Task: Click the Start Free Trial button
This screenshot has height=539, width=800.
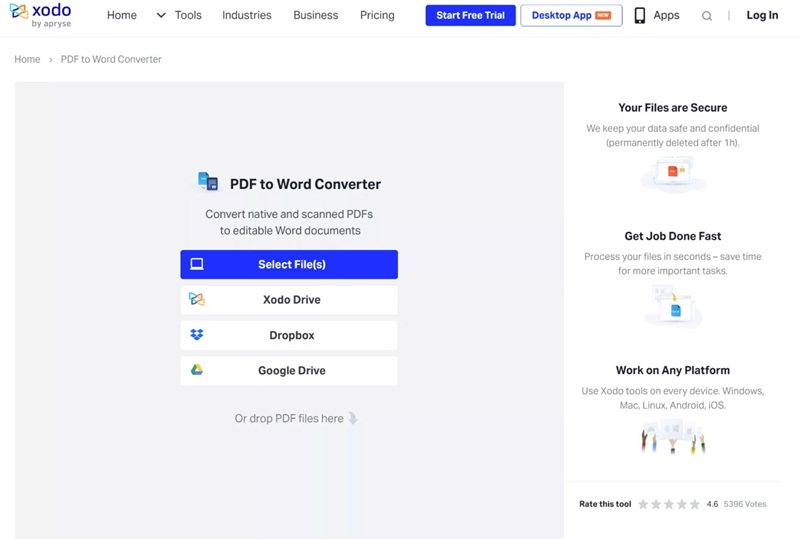Action: click(x=470, y=15)
